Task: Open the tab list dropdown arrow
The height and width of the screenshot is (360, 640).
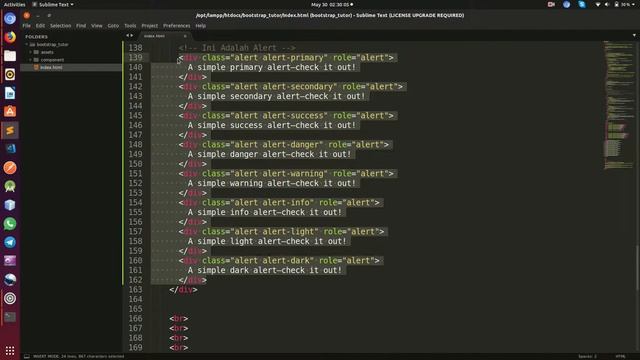Action: click(x=634, y=36)
